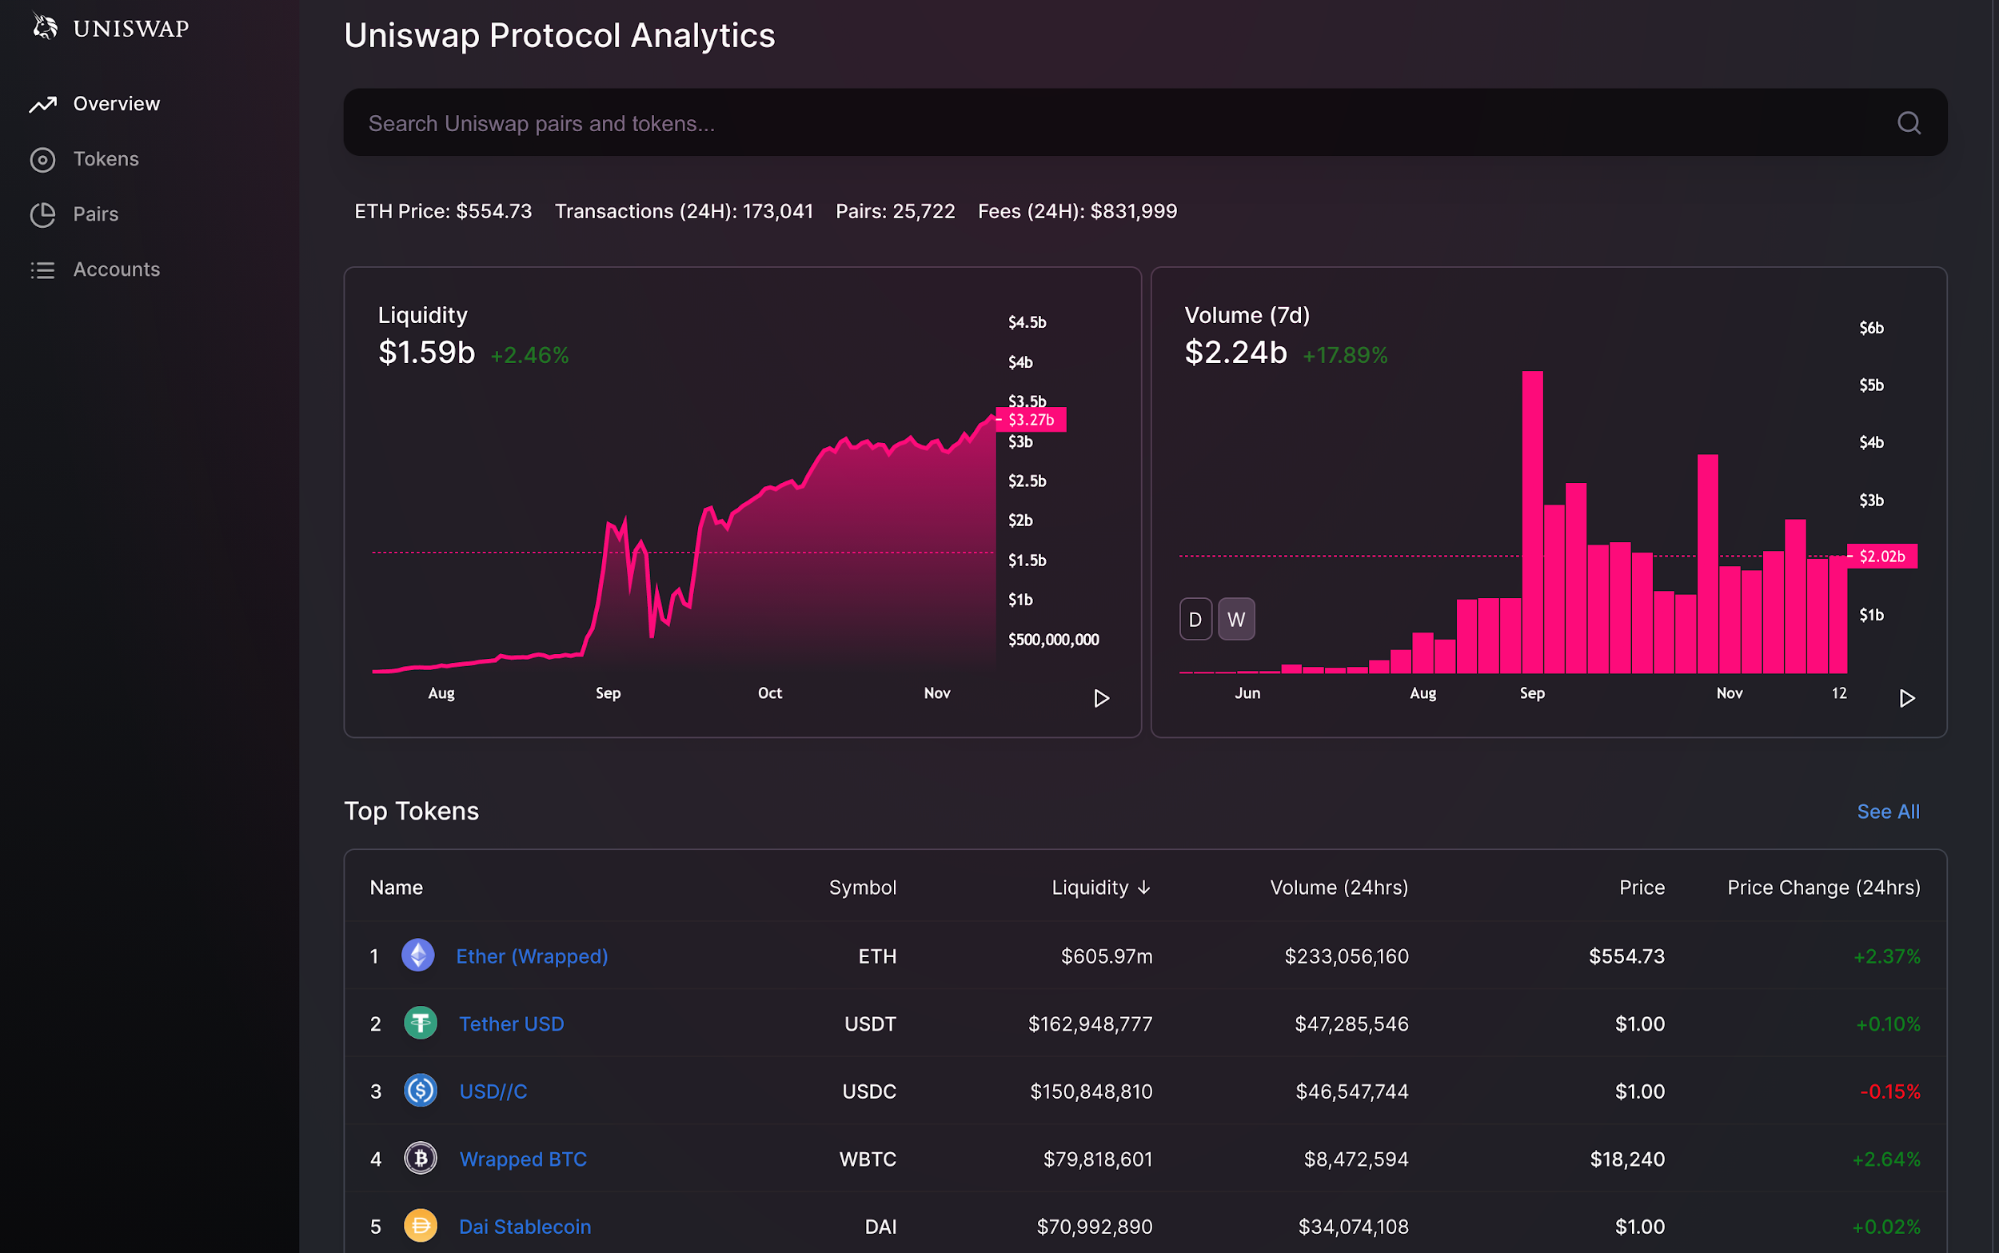Focus the Uniswap pairs and tokens search field
The height and width of the screenshot is (1253, 1999).
click(1145, 123)
